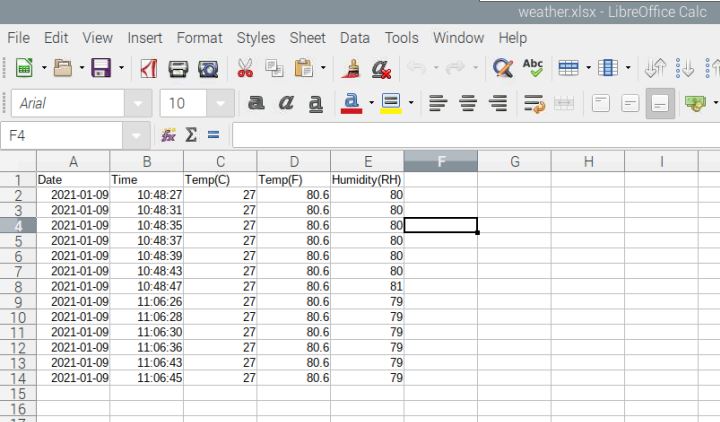
Task: Click the Name Box showing F4
Action: pos(62,135)
